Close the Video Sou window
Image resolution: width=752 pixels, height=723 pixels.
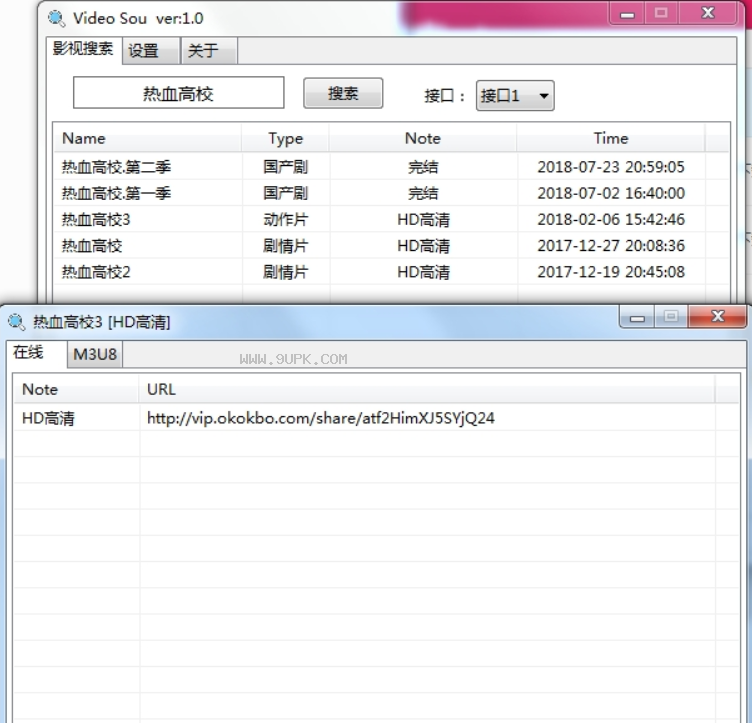tap(707, 13)
